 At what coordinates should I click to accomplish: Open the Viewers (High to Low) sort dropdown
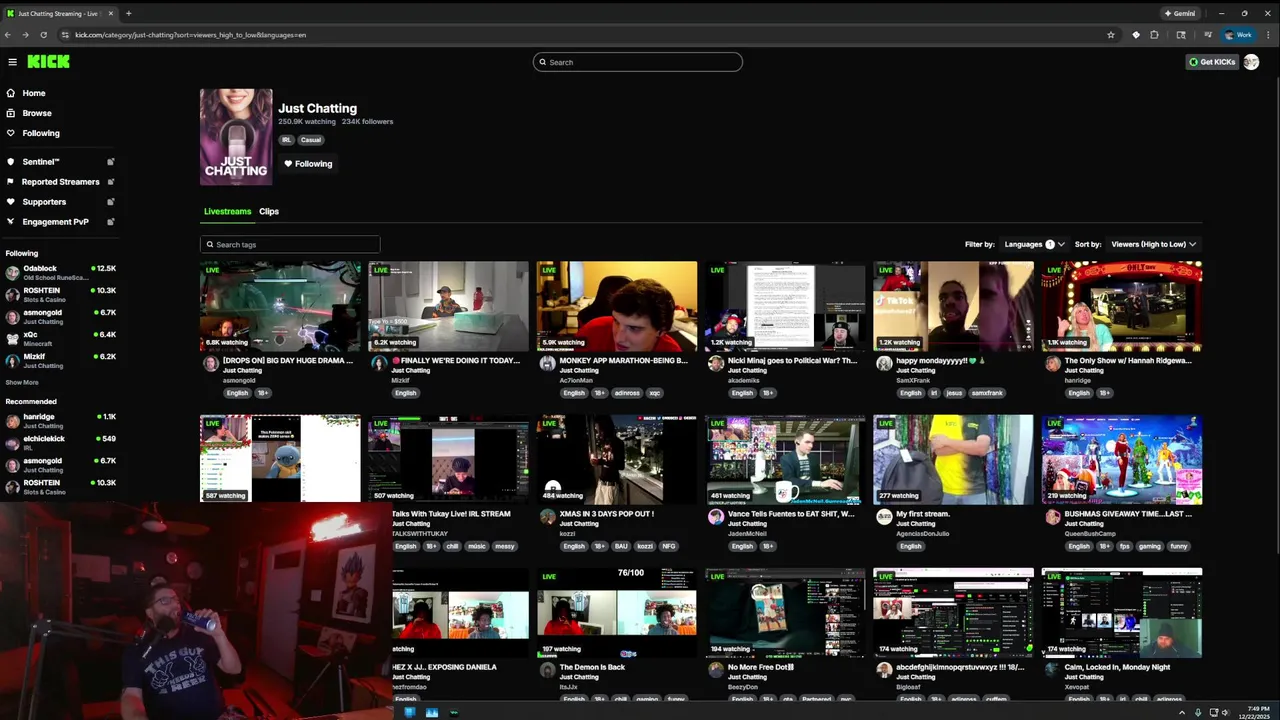click(x=1153, y=244)
